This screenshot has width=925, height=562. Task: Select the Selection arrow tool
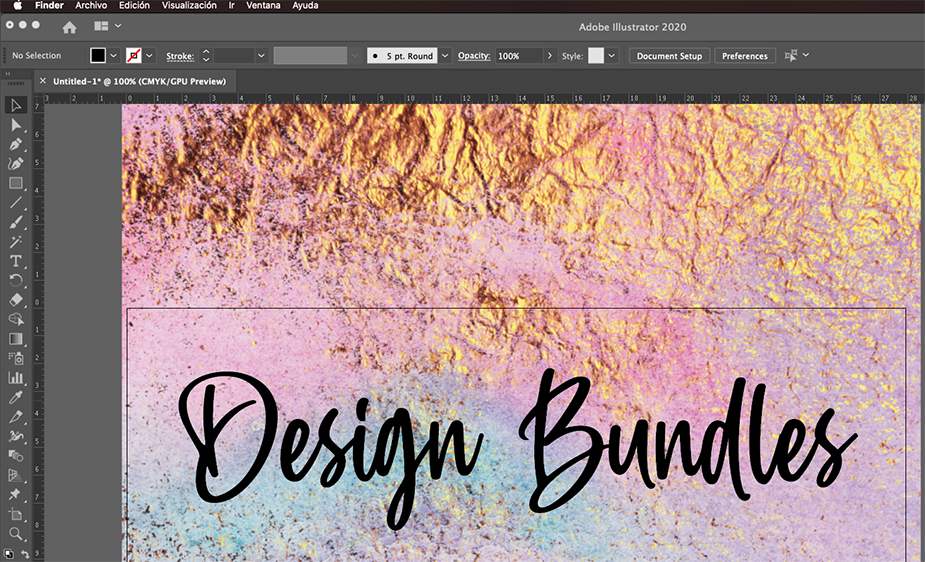pyautogui.click(x=16, y=105)
